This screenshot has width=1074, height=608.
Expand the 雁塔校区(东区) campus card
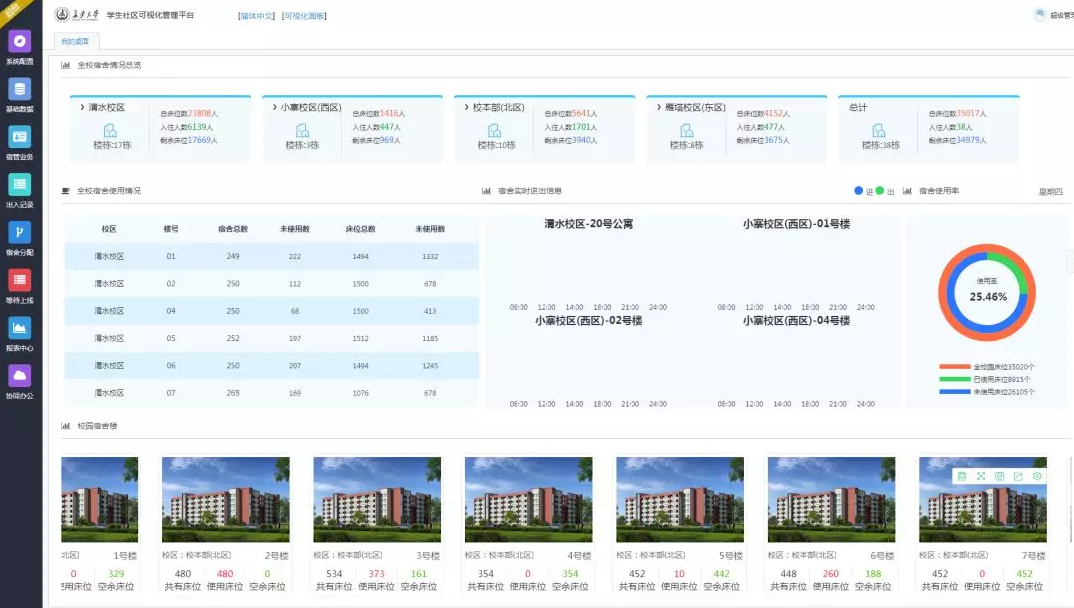(x=658, y=107)
